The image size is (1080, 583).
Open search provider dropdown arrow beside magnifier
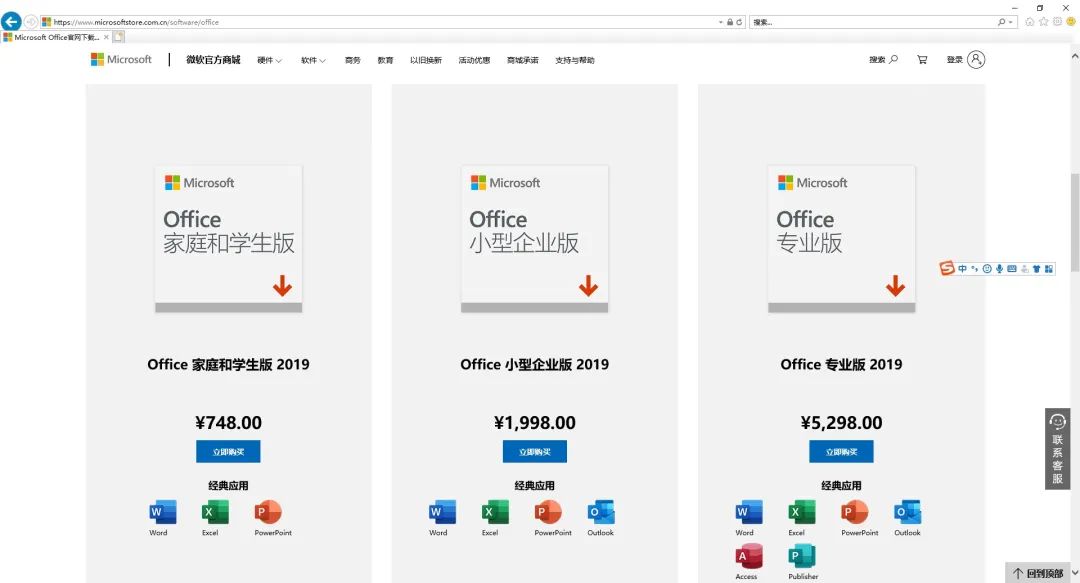point(1010,22)
